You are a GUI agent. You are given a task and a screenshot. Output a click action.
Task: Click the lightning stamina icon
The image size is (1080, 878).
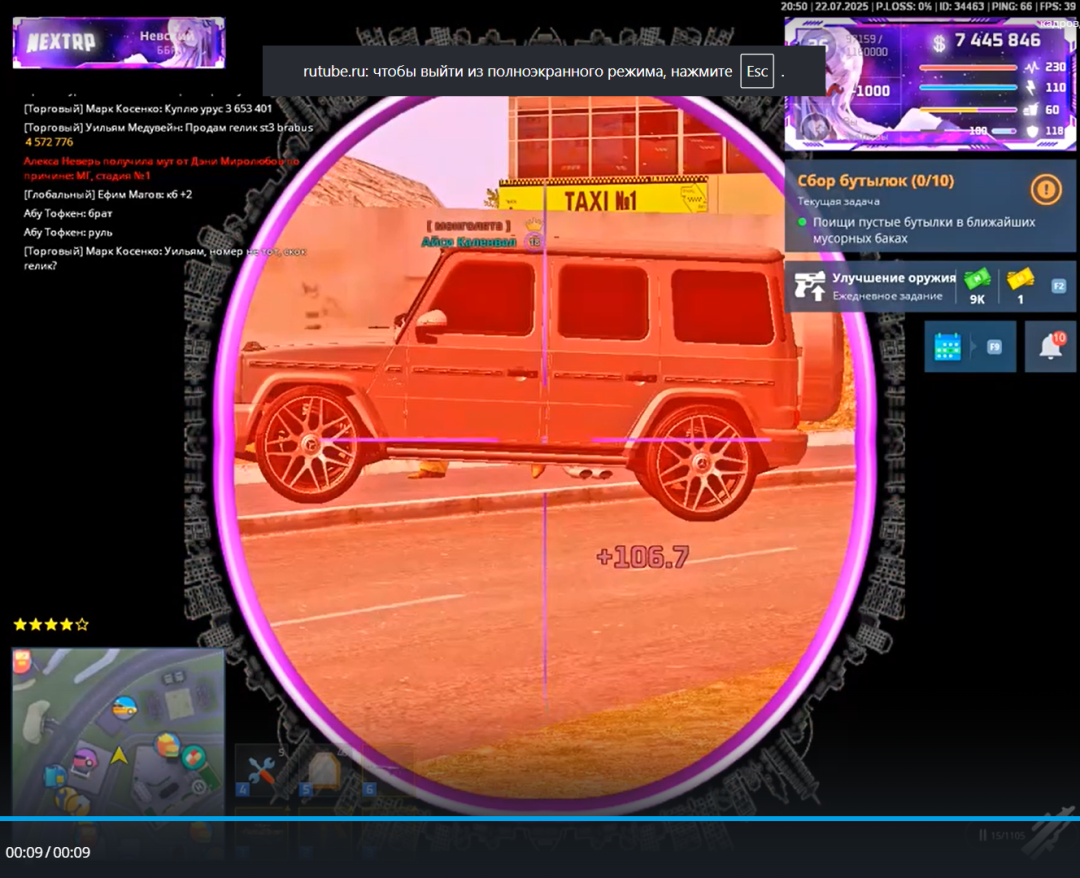[1031, 87]
